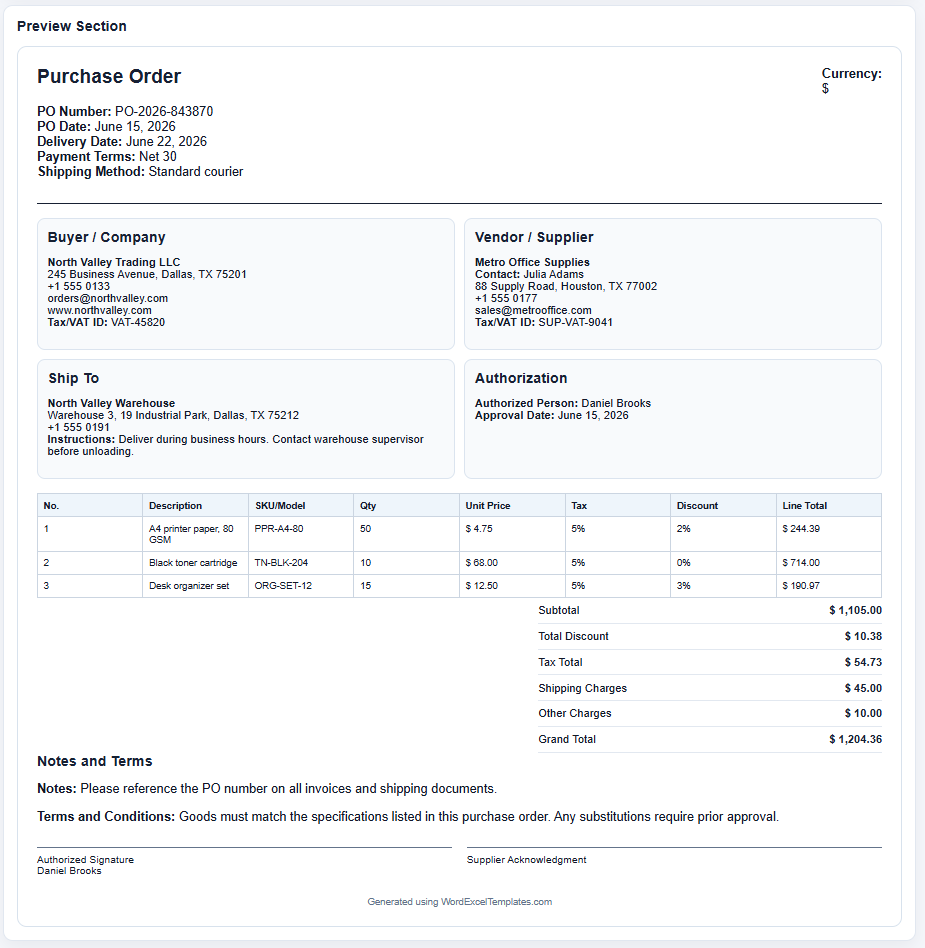Click the www.northvalley.com website text
The width and height of the screenshot is (925, 948).
coord(100,310)
